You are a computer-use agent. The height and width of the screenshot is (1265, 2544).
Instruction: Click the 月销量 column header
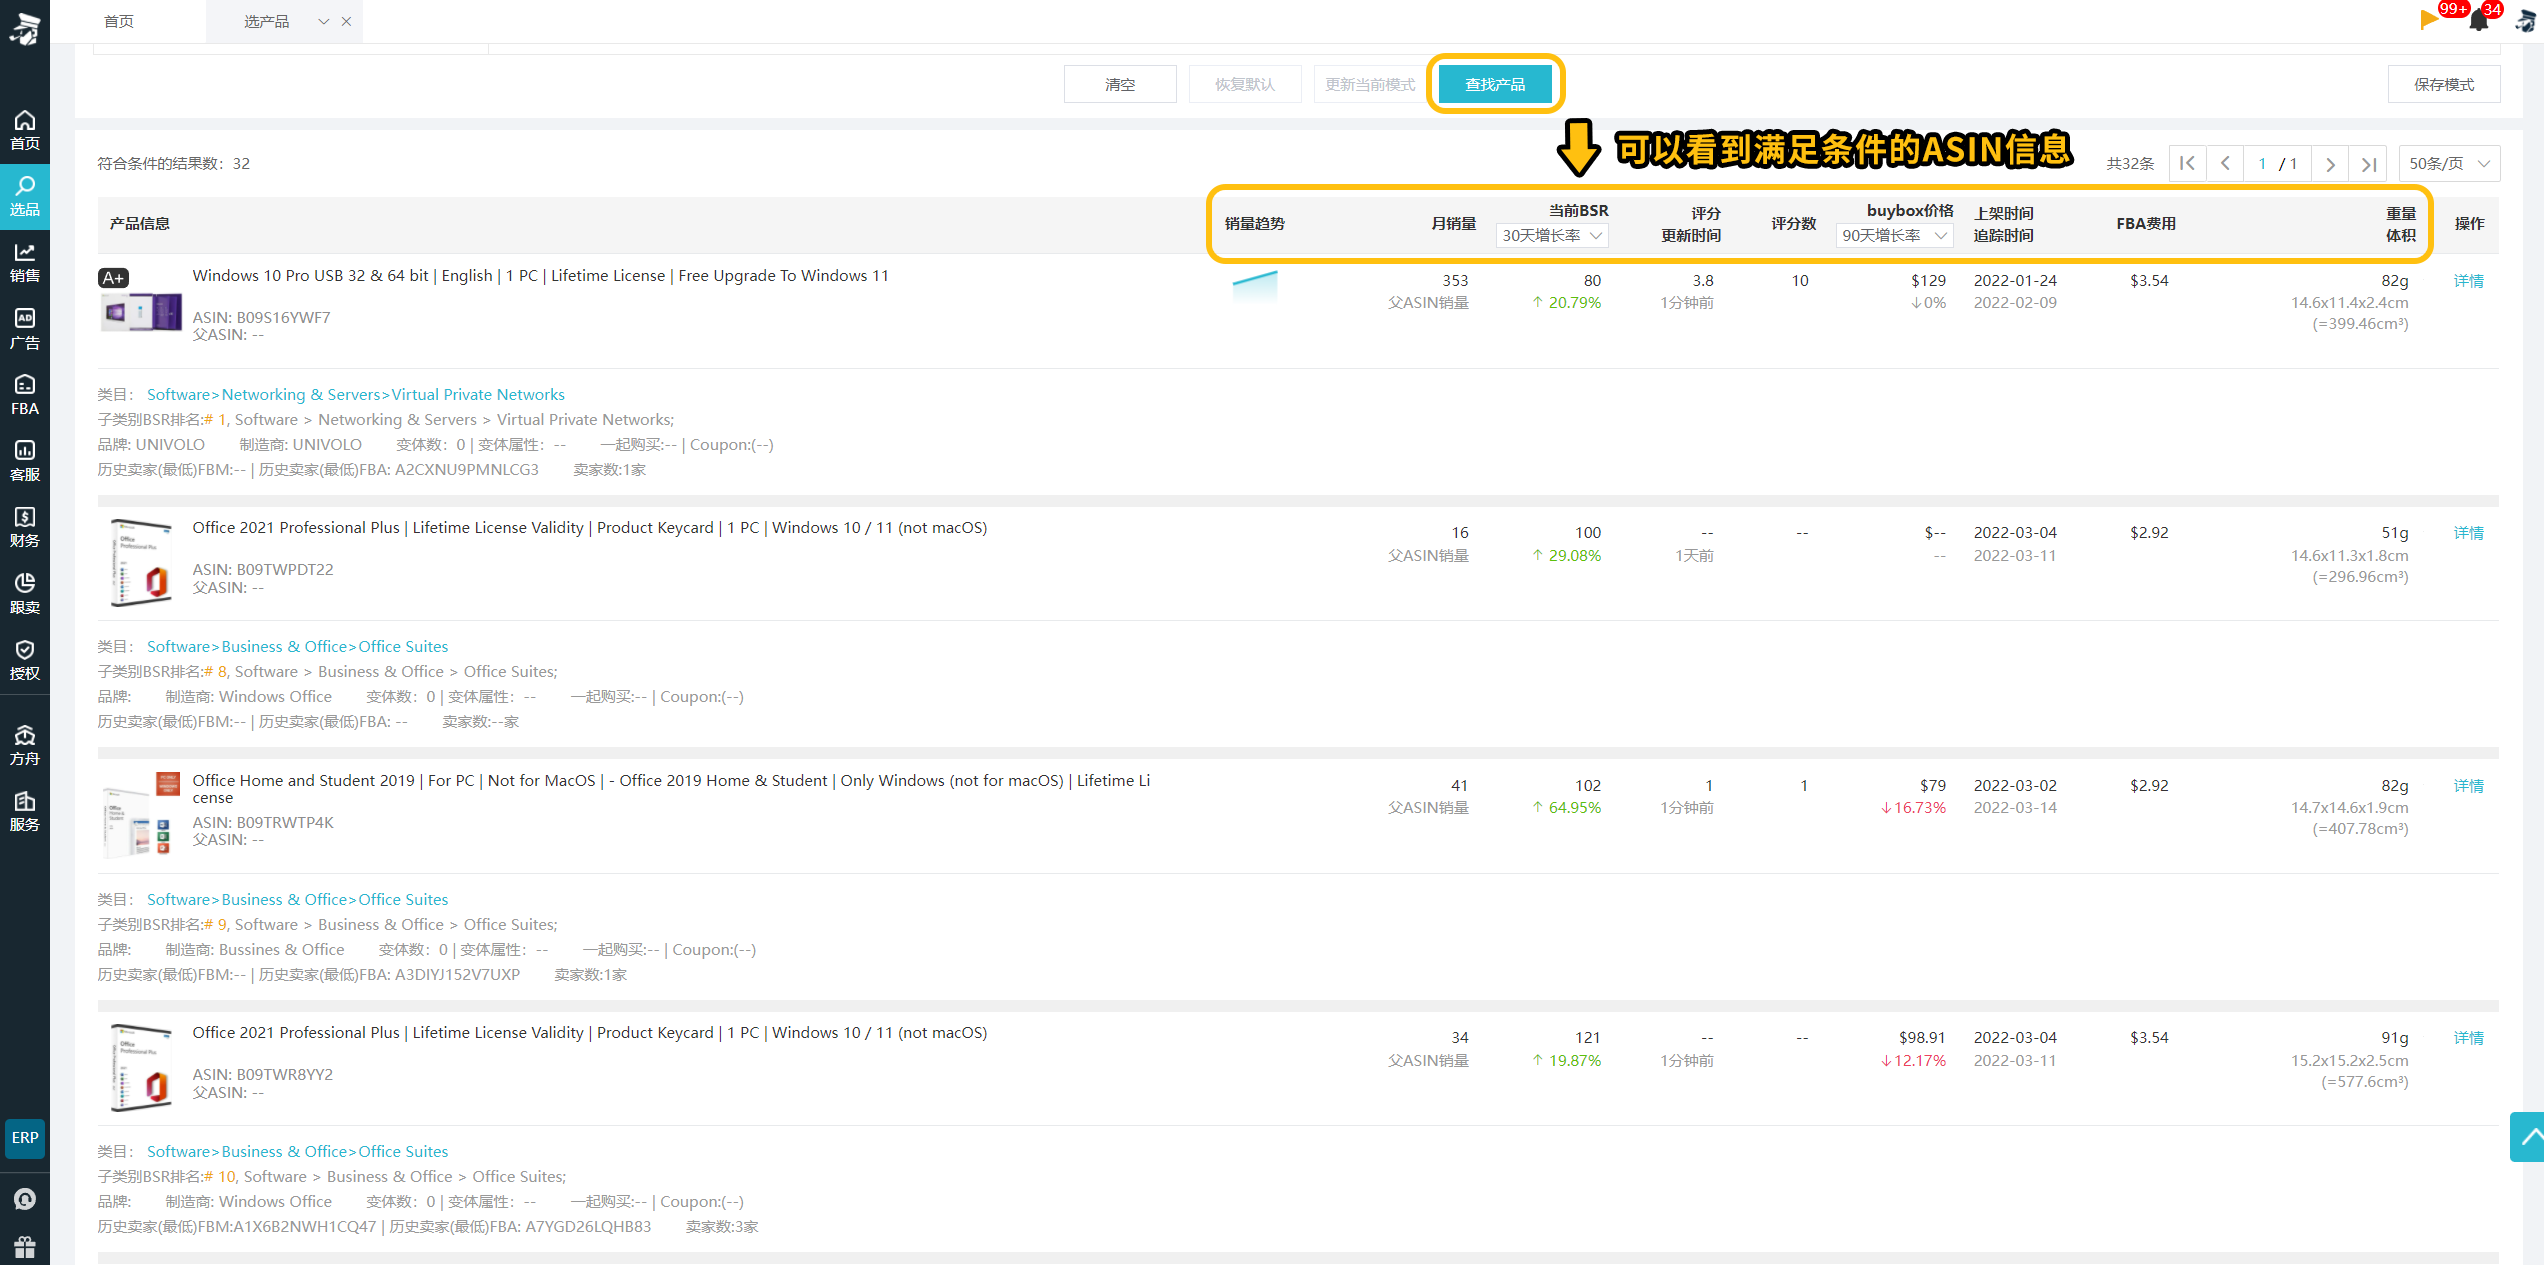click(x=1453, y=223)
